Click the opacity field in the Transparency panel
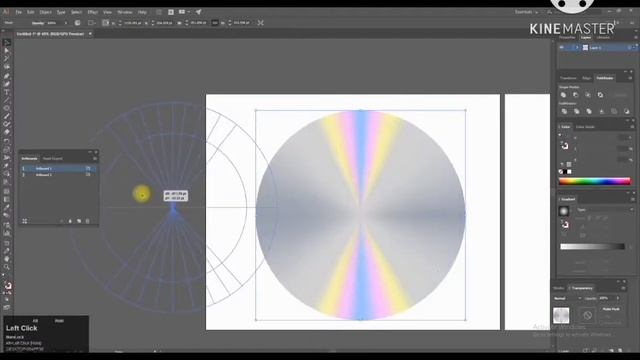The width and height of the screenshot is (640, 360). coord(606,298)
